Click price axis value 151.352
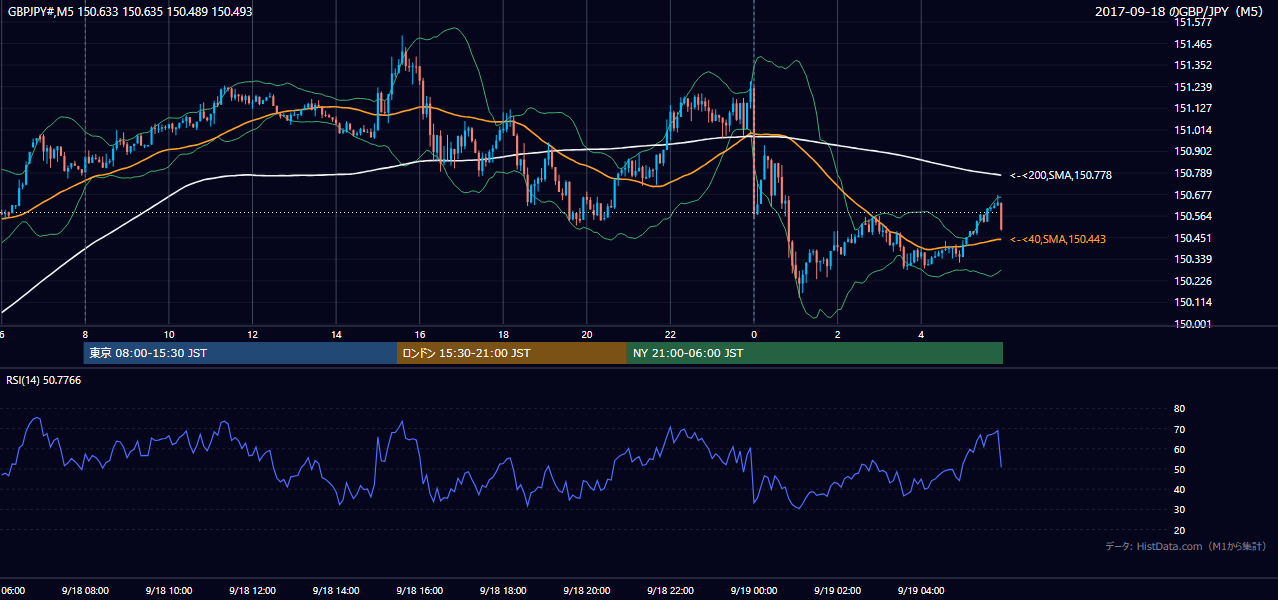 point(1193,65)
